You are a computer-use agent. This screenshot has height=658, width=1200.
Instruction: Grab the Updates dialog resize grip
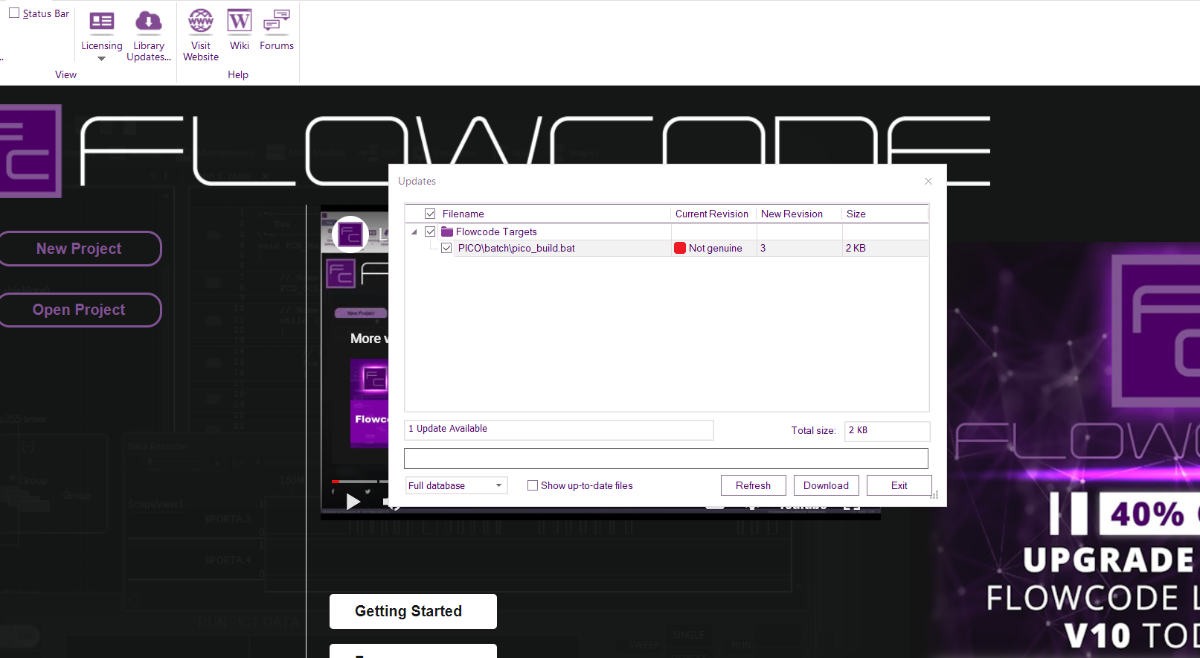click(x=935, y=495)
